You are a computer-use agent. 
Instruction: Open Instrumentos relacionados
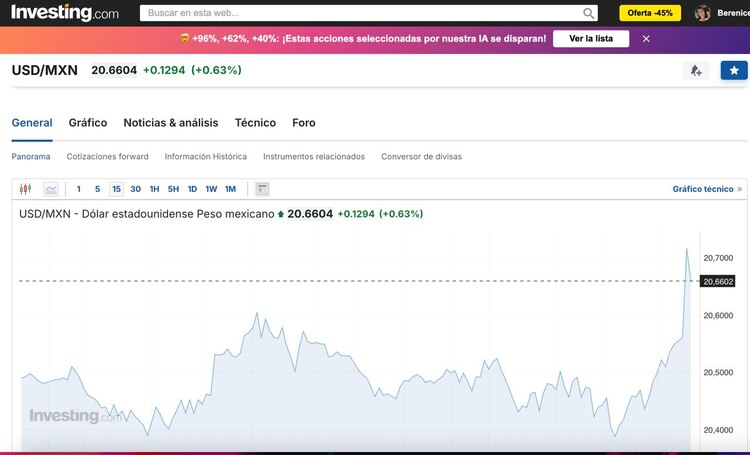click(314, 156)
